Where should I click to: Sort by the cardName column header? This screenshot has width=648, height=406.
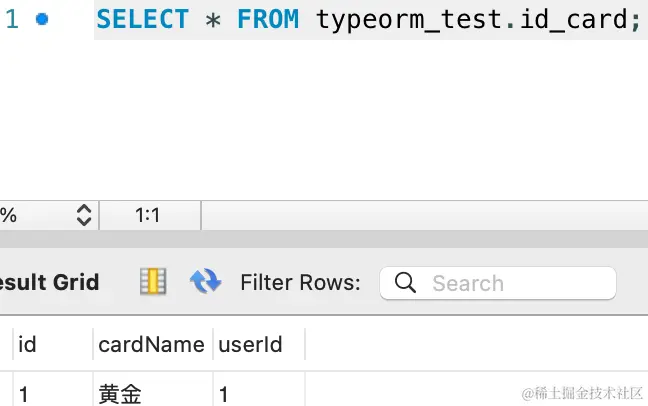click(x=151, y=345)
